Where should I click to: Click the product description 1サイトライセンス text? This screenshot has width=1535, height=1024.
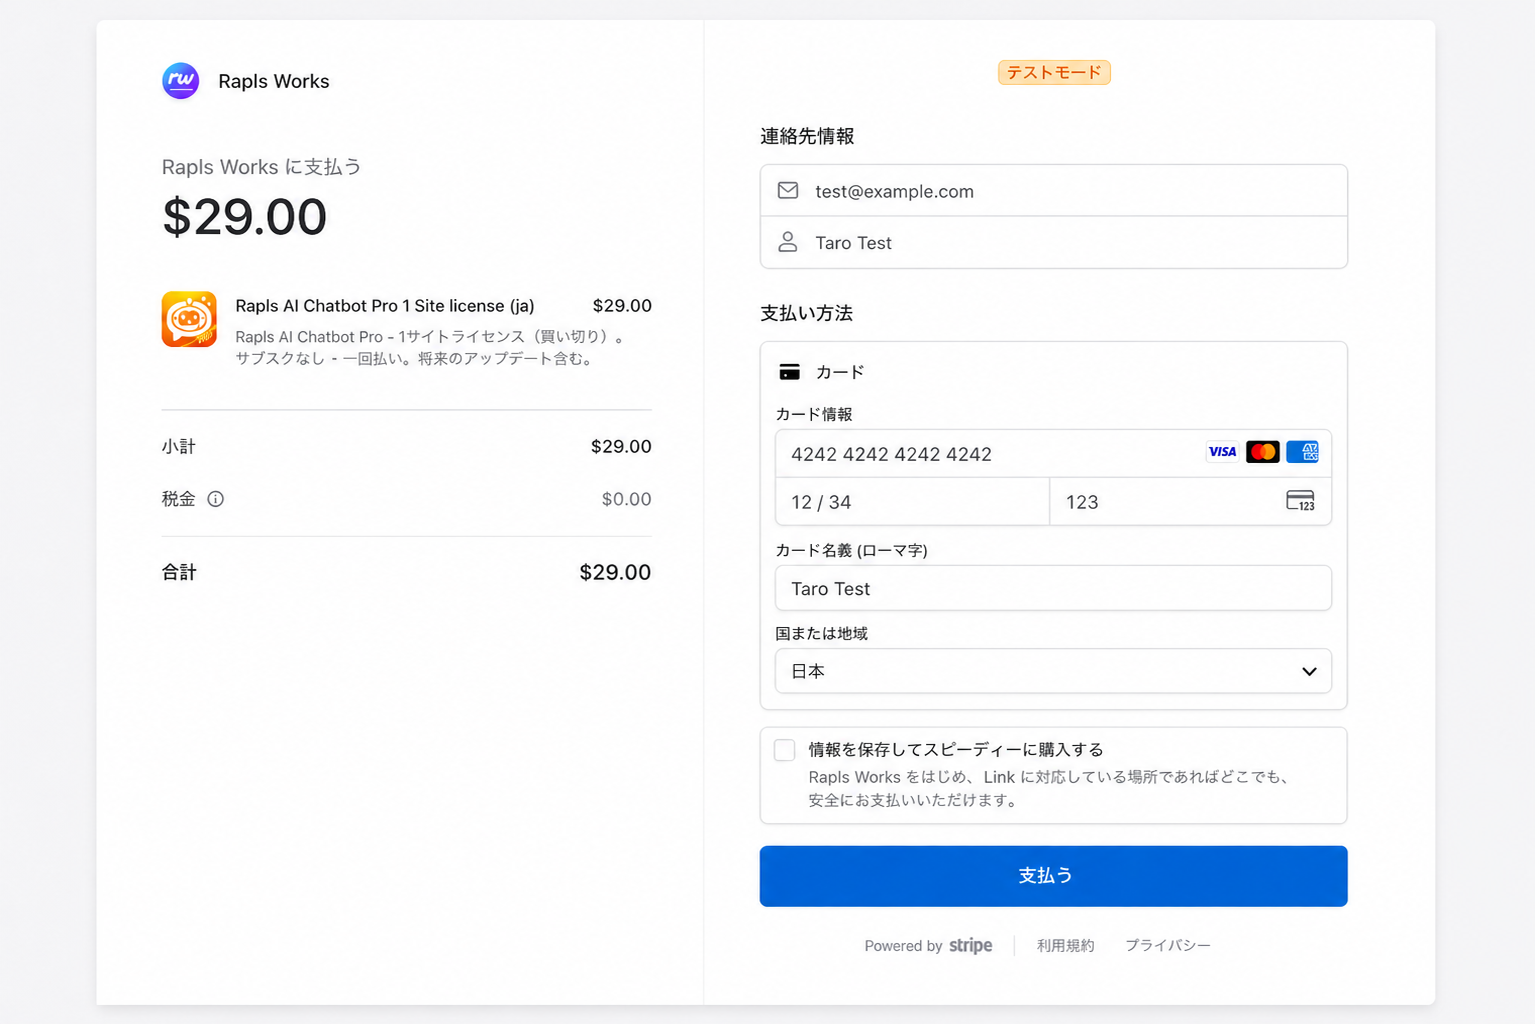[x=431, y=347]
